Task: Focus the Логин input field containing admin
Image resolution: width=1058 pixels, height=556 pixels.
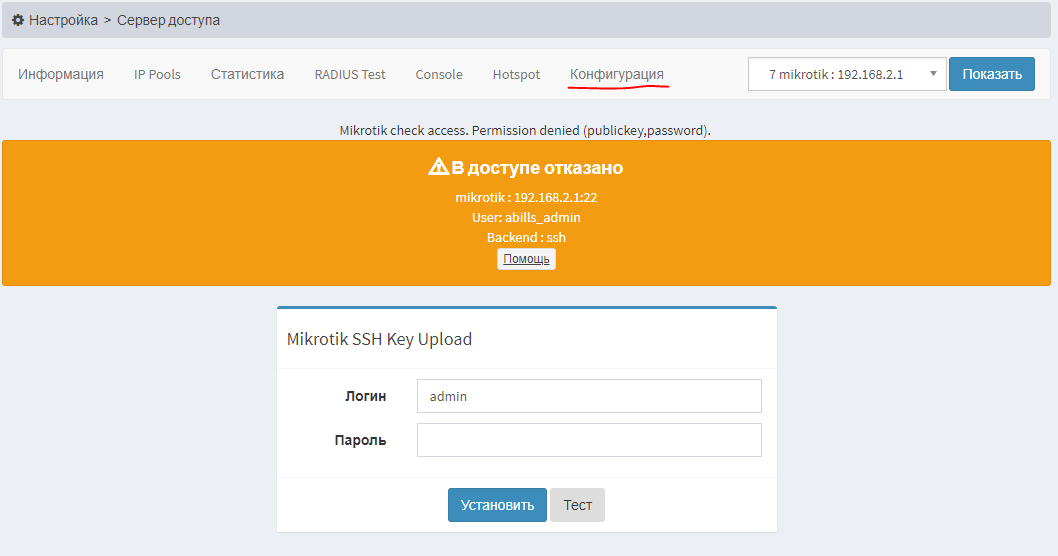Action: click(589, 396)
